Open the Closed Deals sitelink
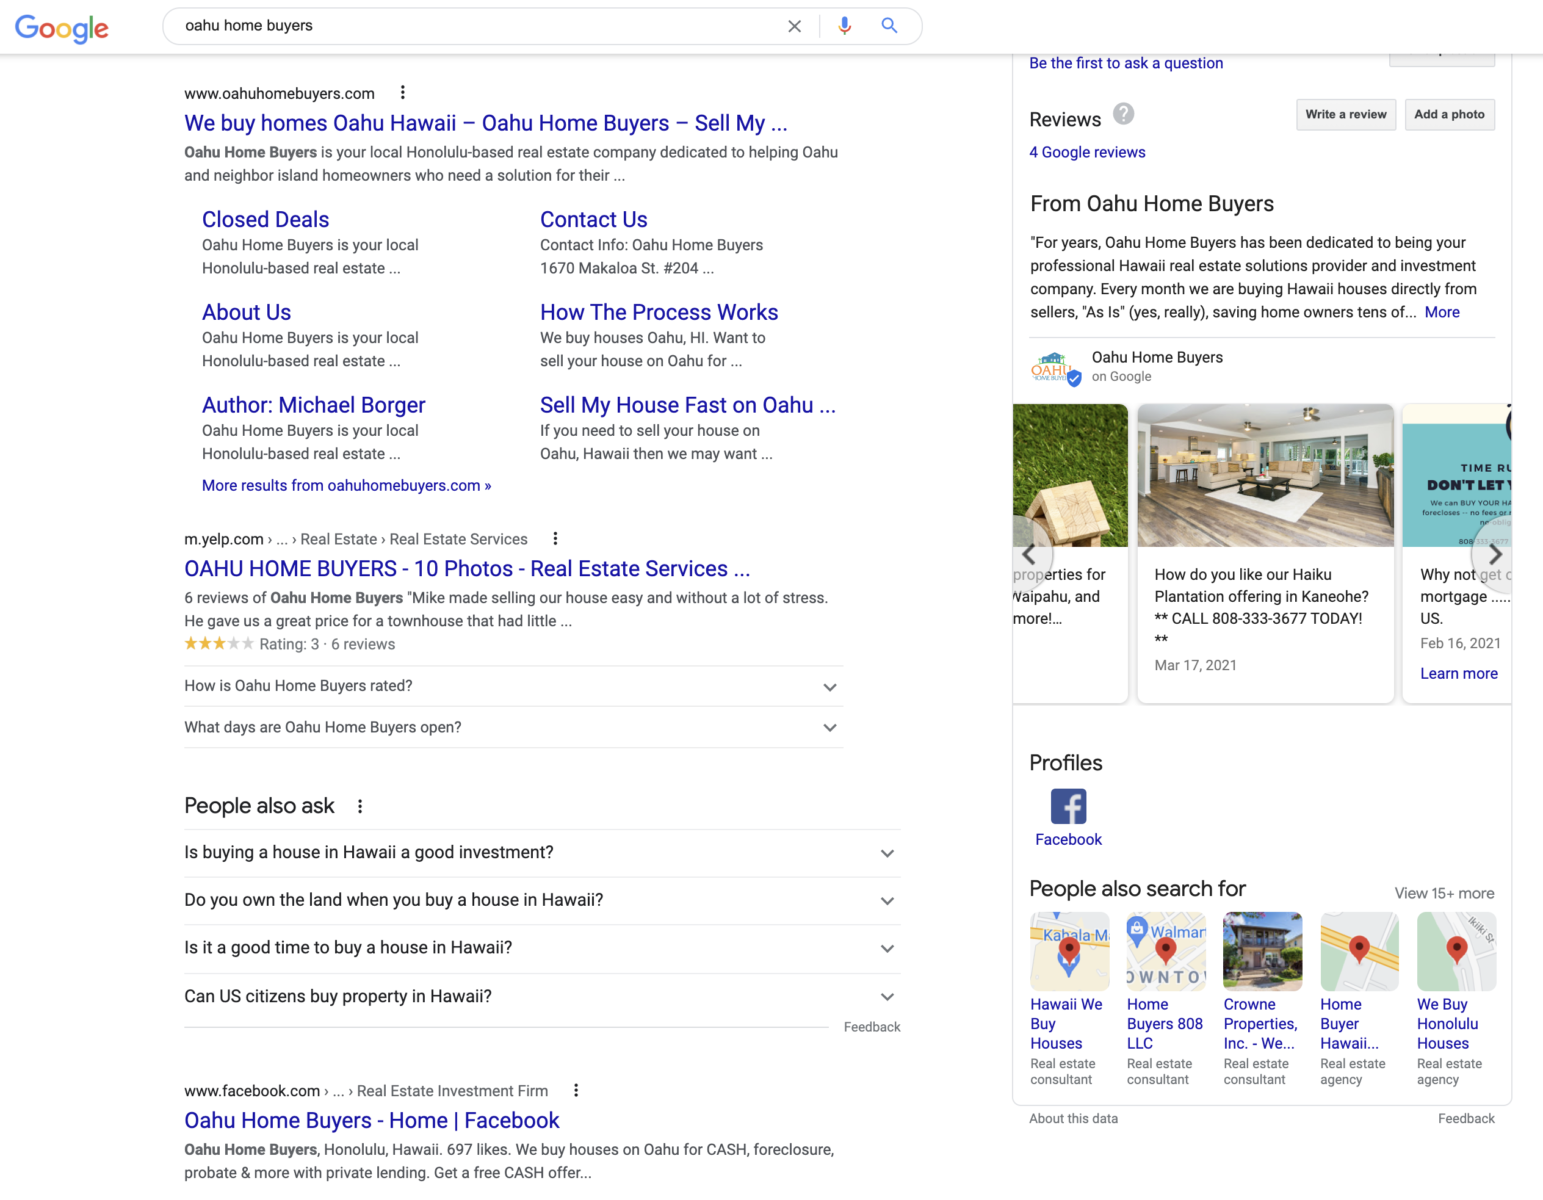Image resolution: width=1543 pixels, height=1200 pixels. (x=265, y=220)
